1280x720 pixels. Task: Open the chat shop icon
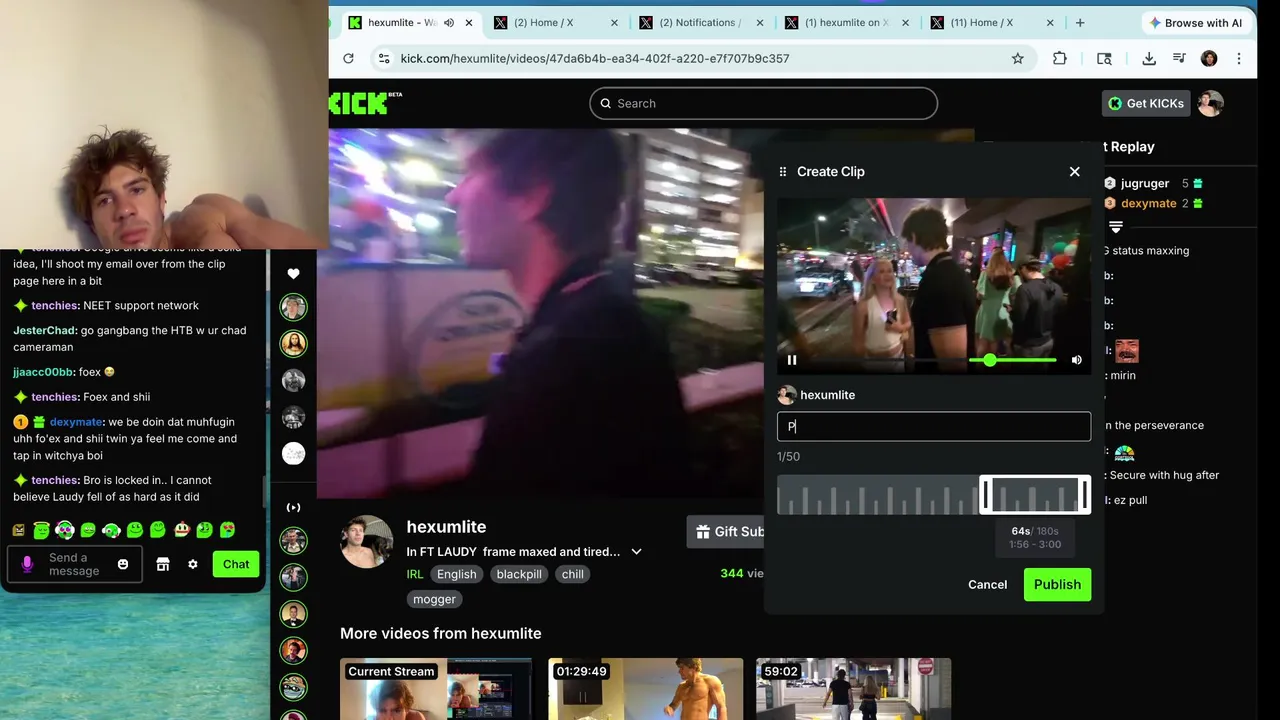tap(163, 564)
